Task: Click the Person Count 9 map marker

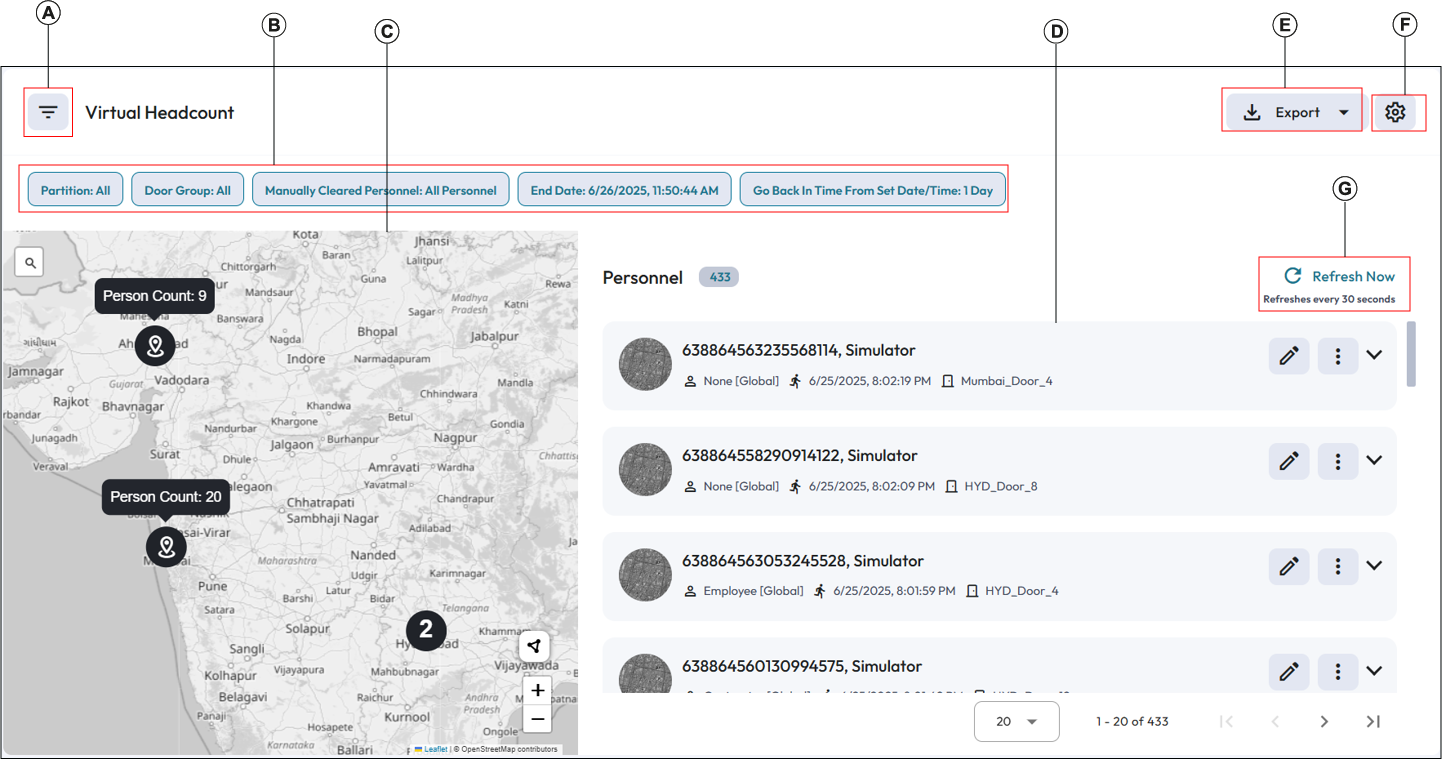Action: click(x=155, y=346)
